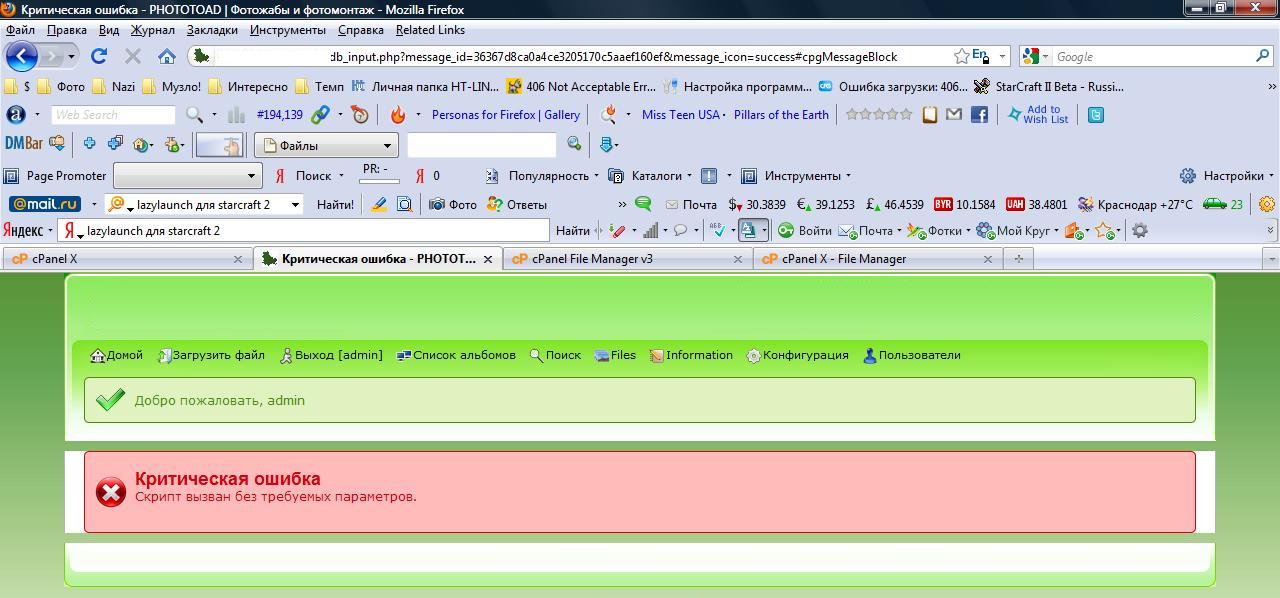Toggle the highlighted translate page button
The width and height of the screenshot is (1280, 598).
pos(747,231)
